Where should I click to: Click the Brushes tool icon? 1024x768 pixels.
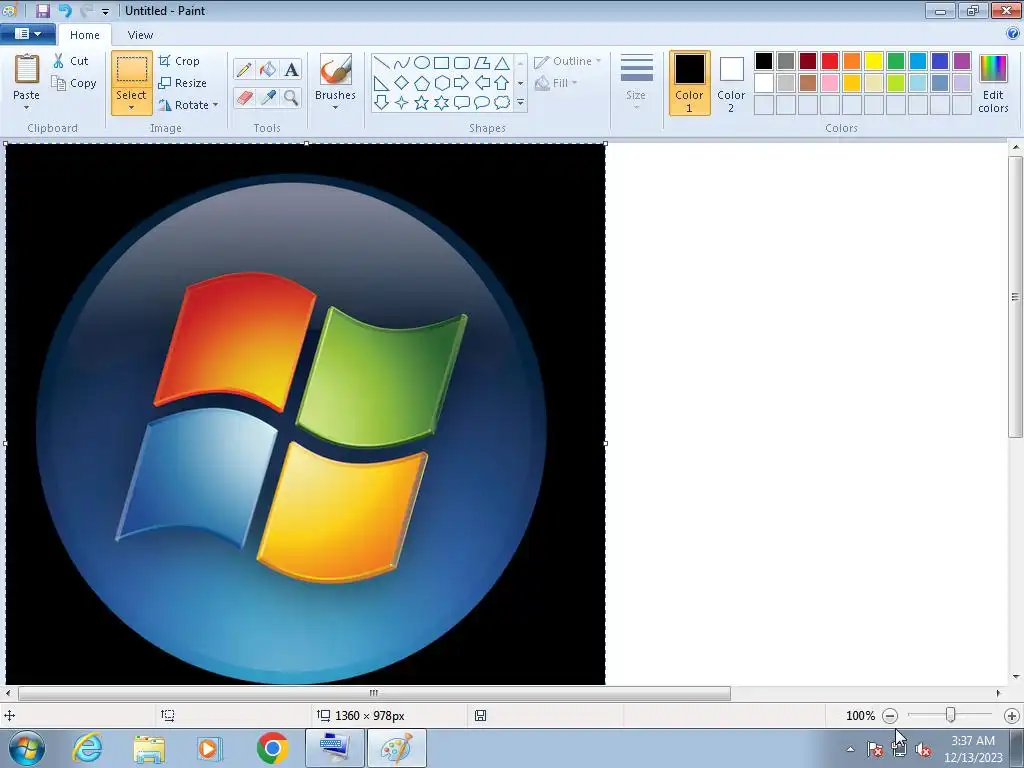pyautogui.click(x=336, y=69)
